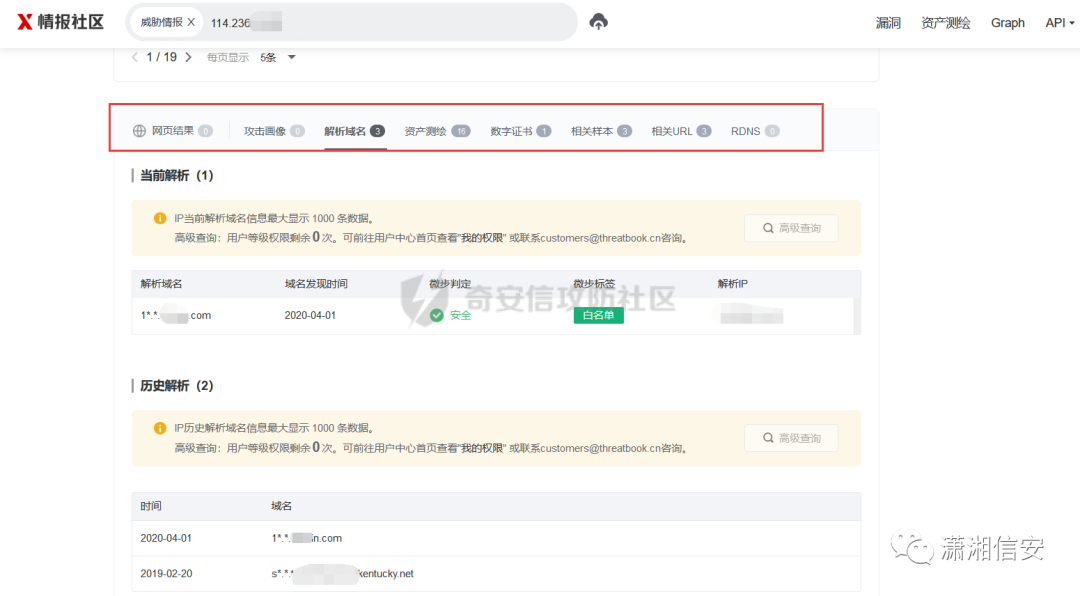Click info icon in 当前解析 notice

pos(160,218)
